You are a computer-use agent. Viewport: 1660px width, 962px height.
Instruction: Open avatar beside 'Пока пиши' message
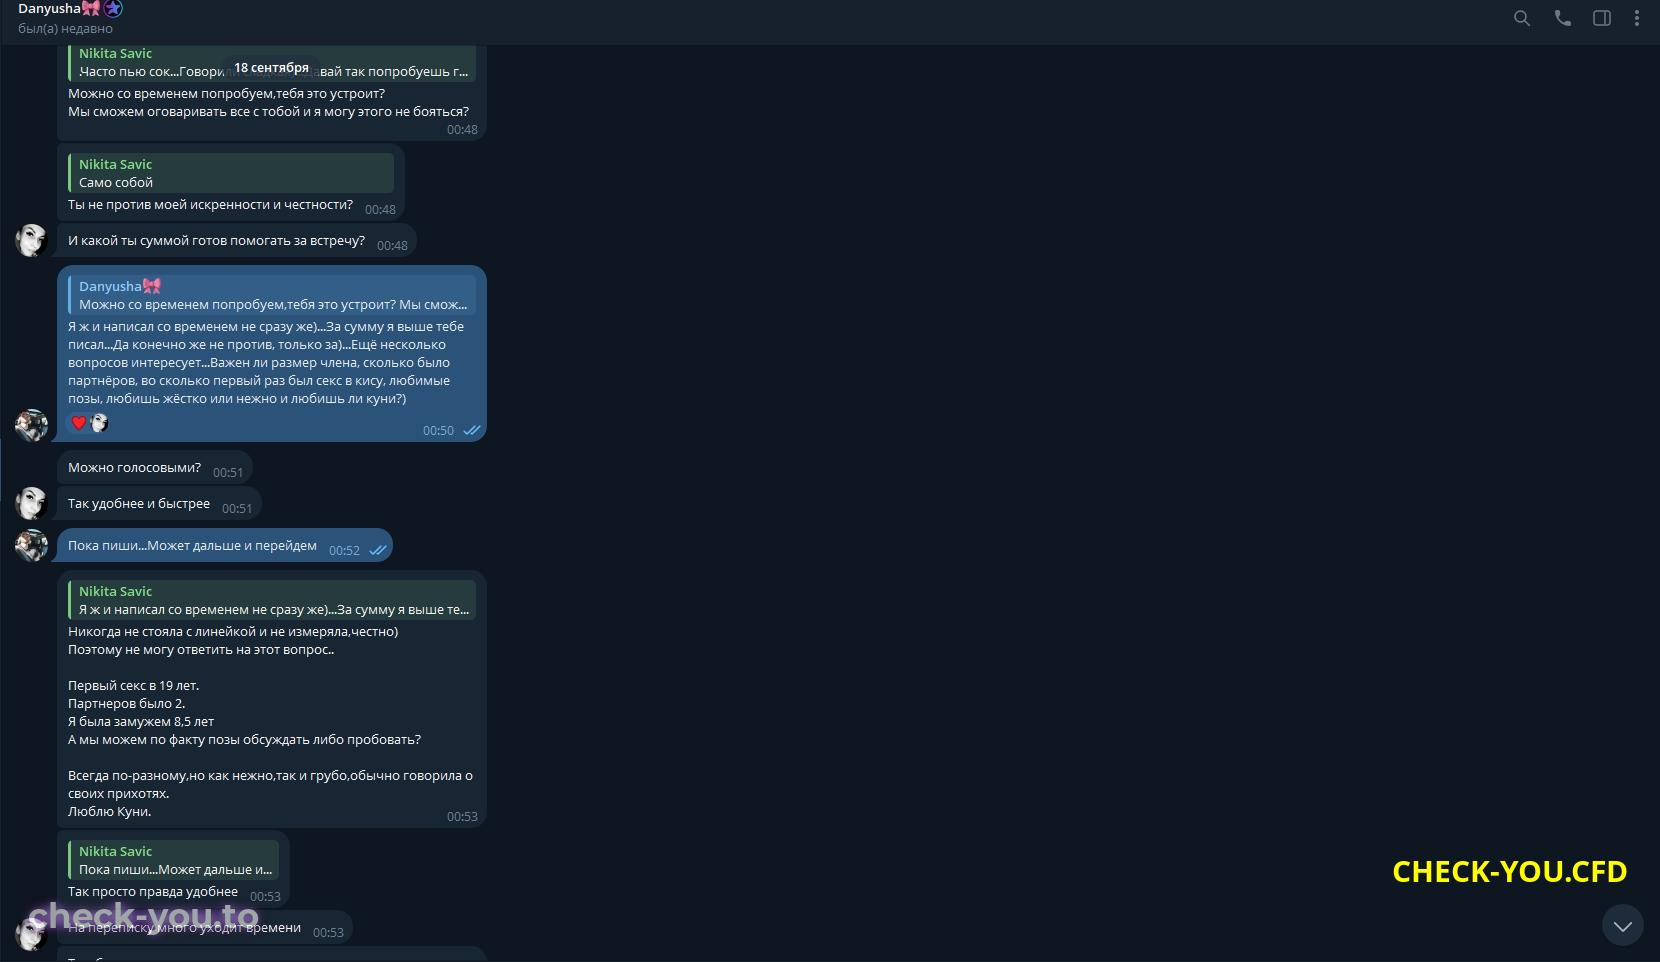click(x=31, y=545)
